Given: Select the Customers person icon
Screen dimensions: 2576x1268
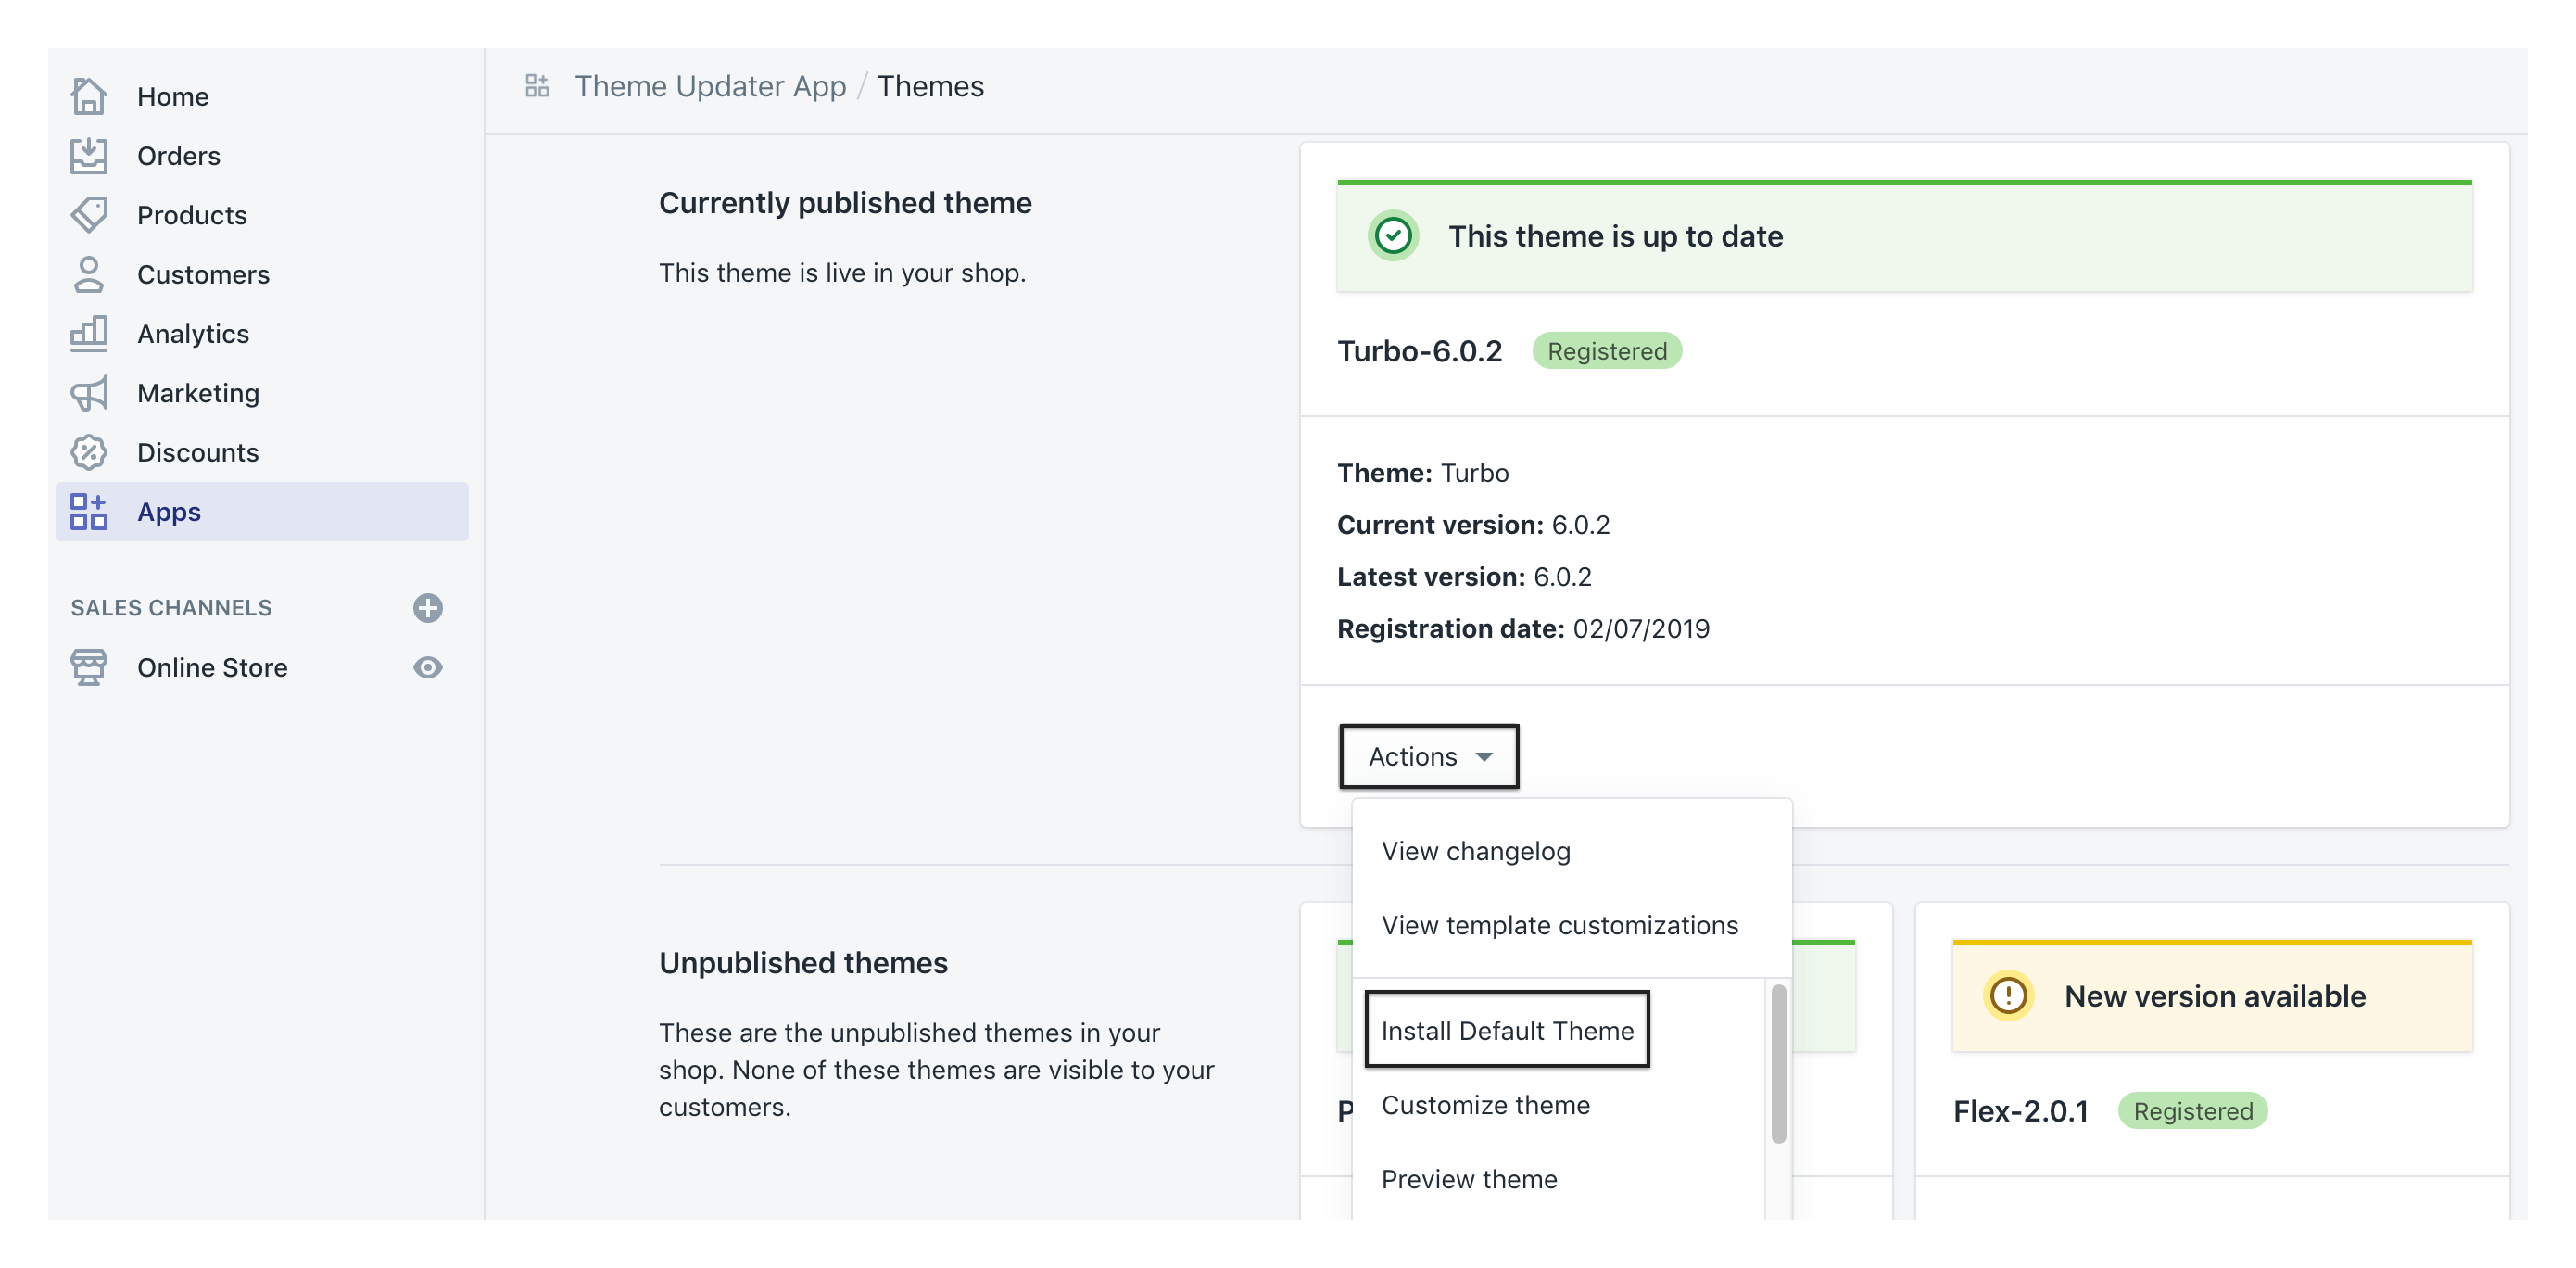Looking at the screenshot, I should tap(89, 275).
